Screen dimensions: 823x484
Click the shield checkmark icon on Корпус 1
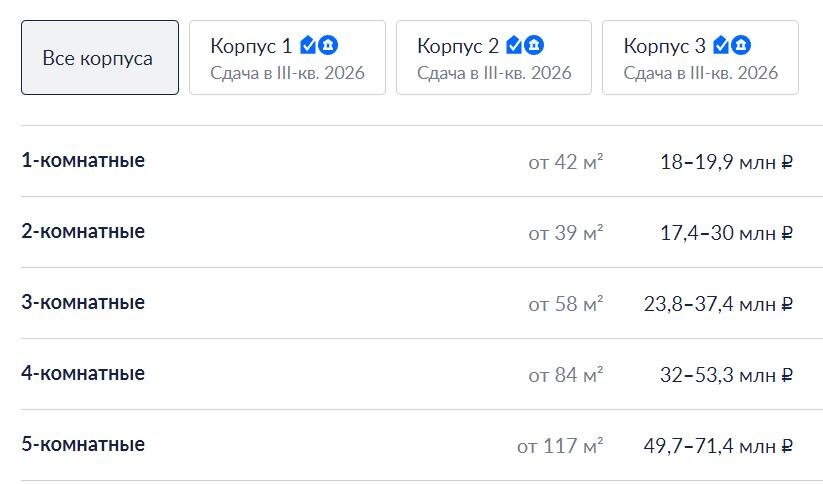point(308,45)
